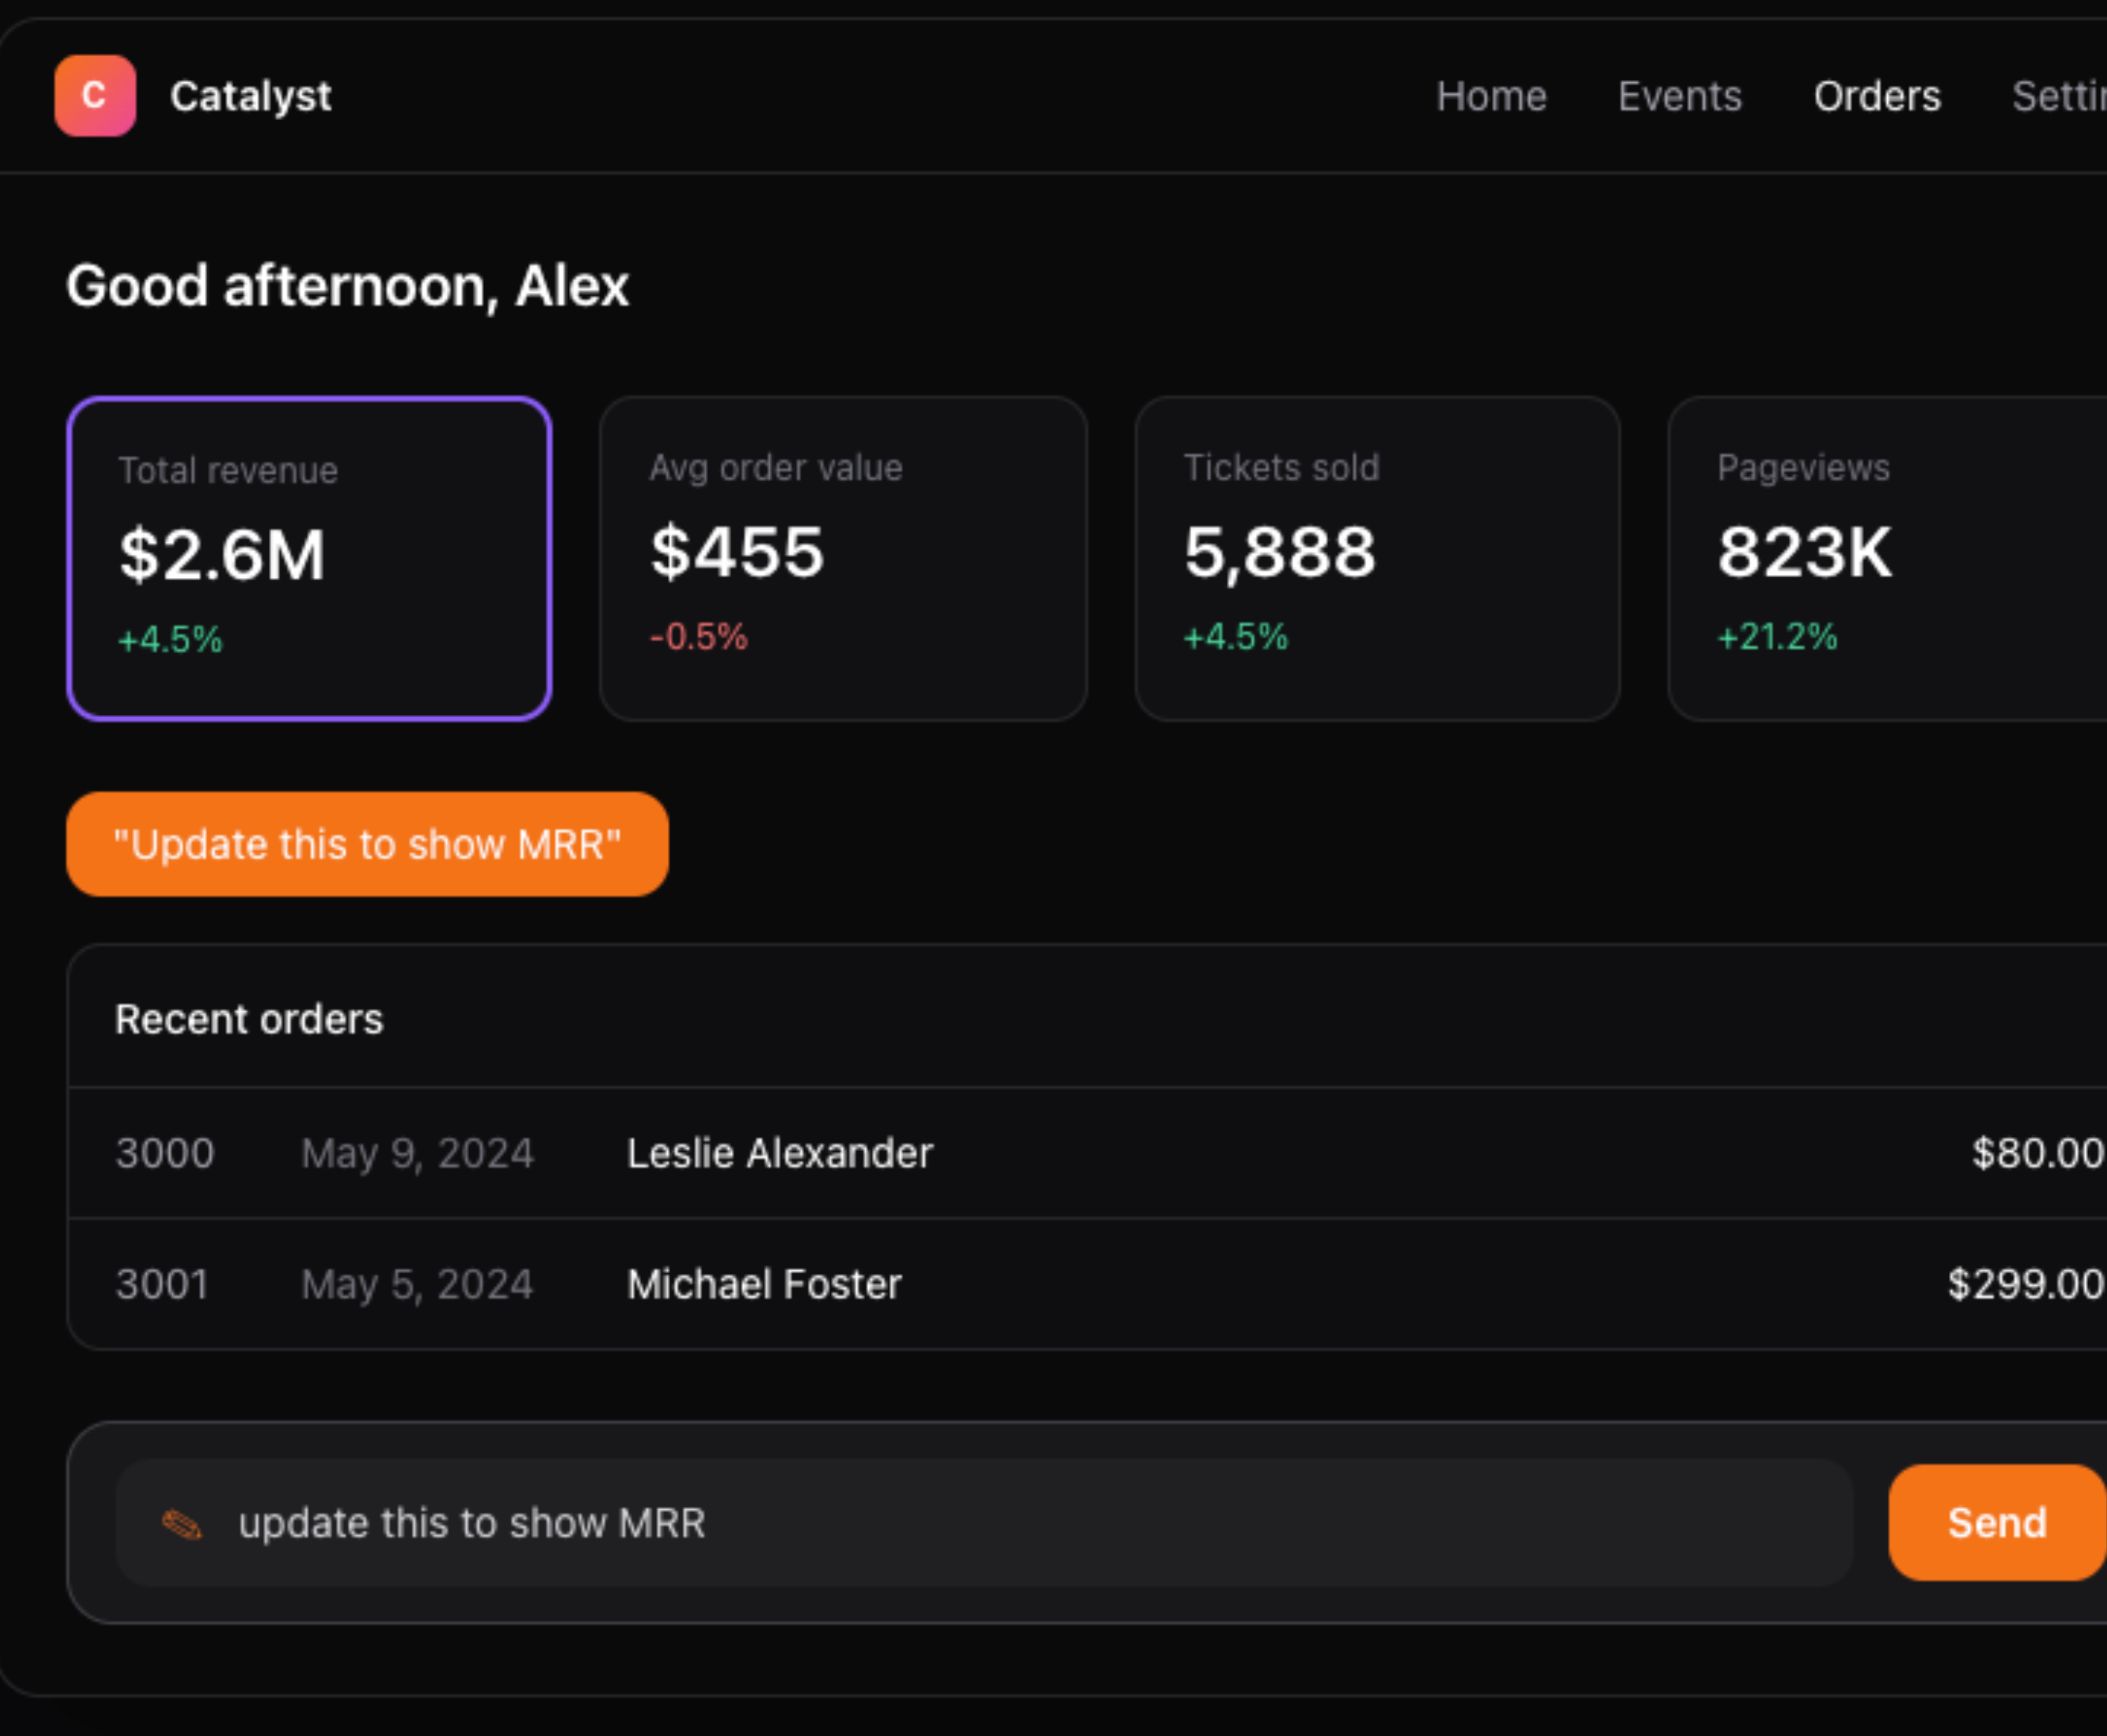Click order number 3000
The width and height of the screenshot is (2107, 1736).
click(x=165, y=1153)
